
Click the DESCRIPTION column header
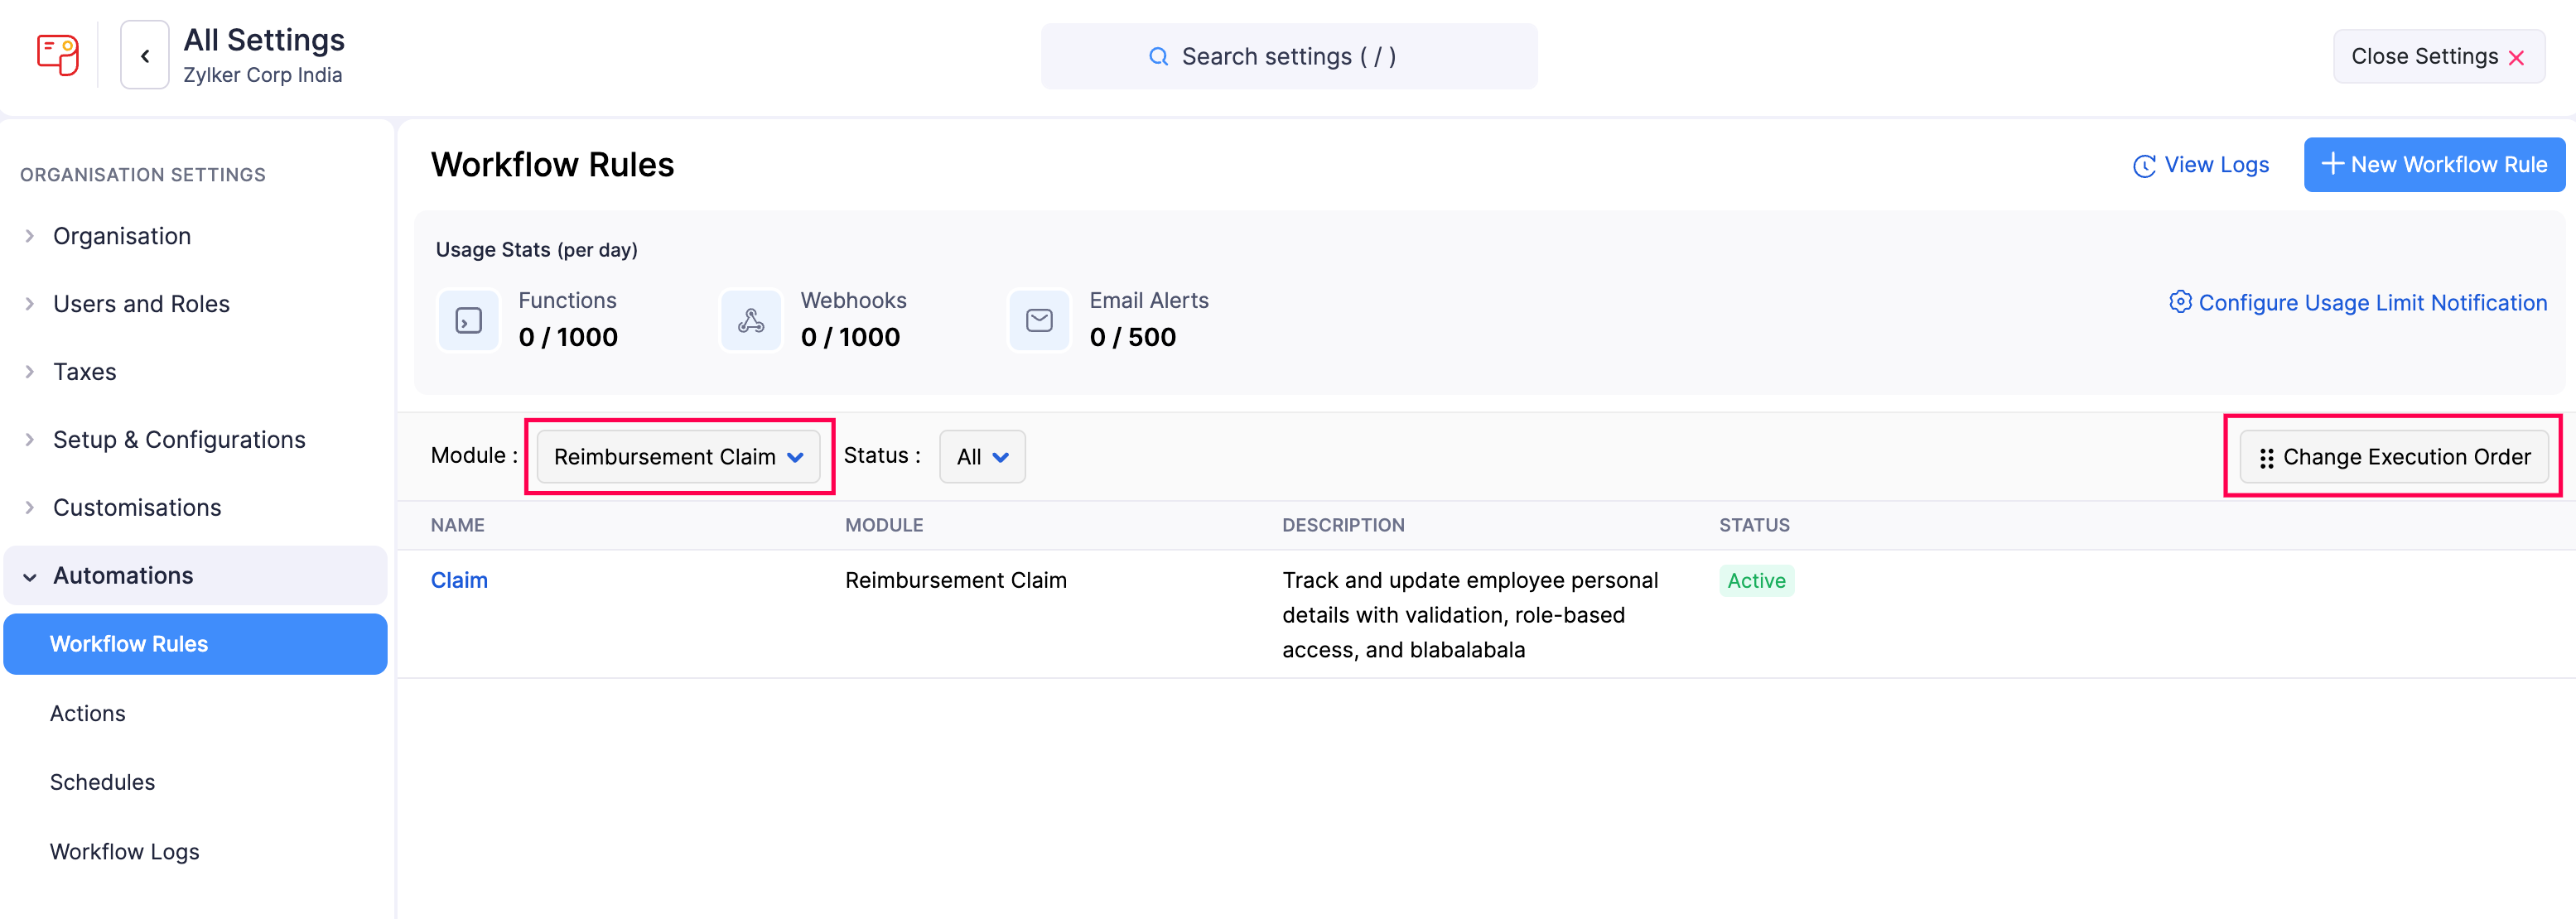click(1343, 525)
